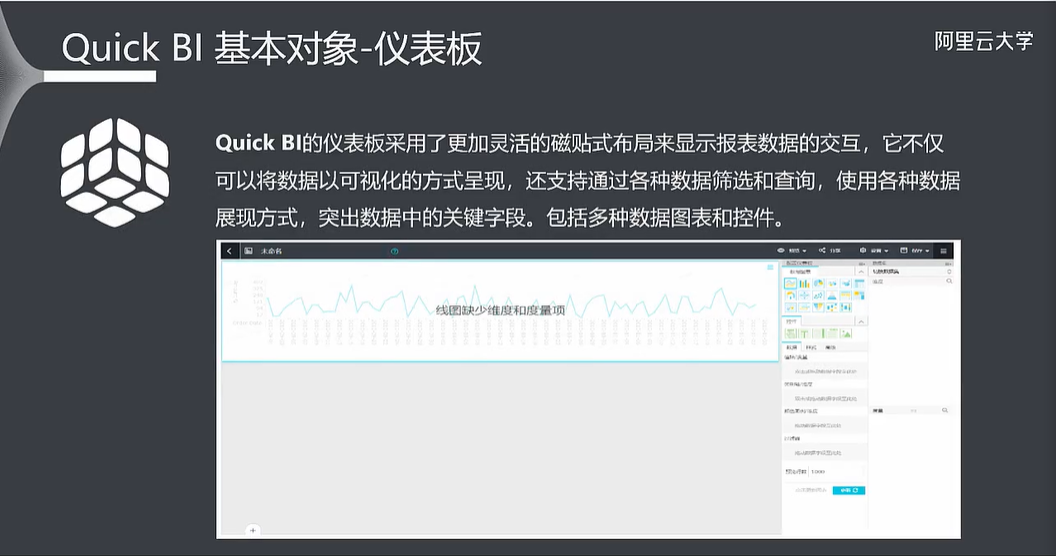Open the settings gear dropdown
Screen dimensions: 1056x556
click(874, 250)
